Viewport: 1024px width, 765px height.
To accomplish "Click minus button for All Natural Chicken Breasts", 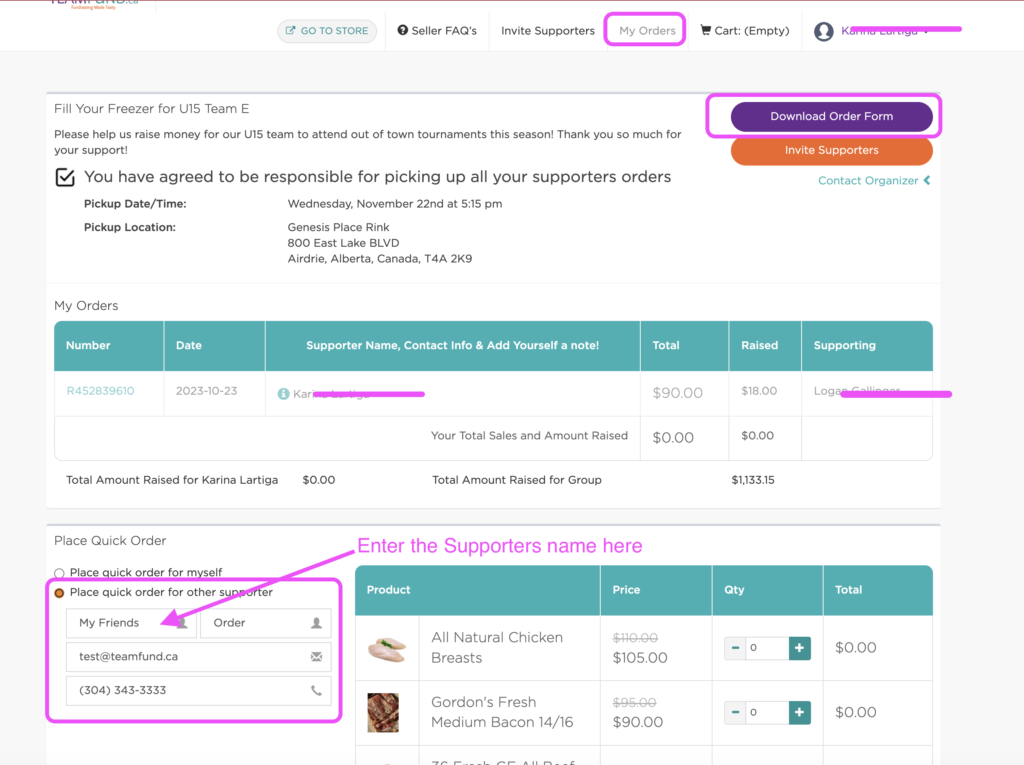I will (x=735, y=648).
